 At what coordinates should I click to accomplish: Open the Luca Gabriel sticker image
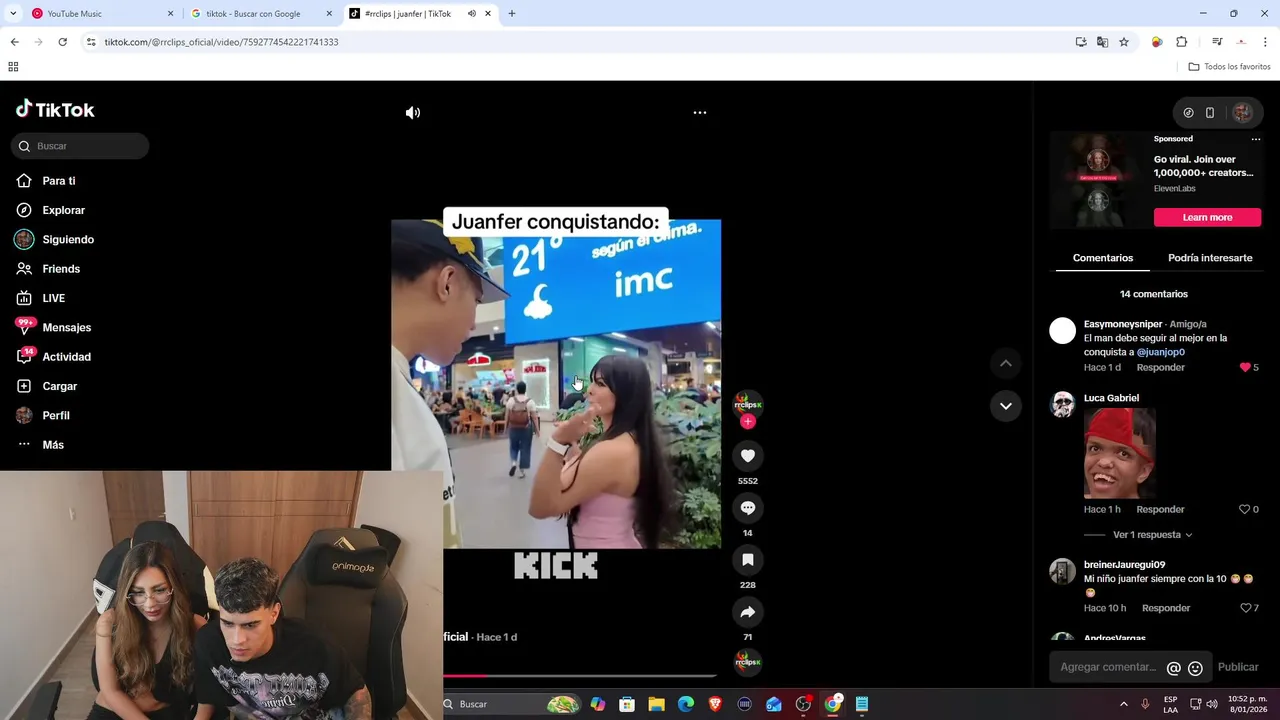1119,453
